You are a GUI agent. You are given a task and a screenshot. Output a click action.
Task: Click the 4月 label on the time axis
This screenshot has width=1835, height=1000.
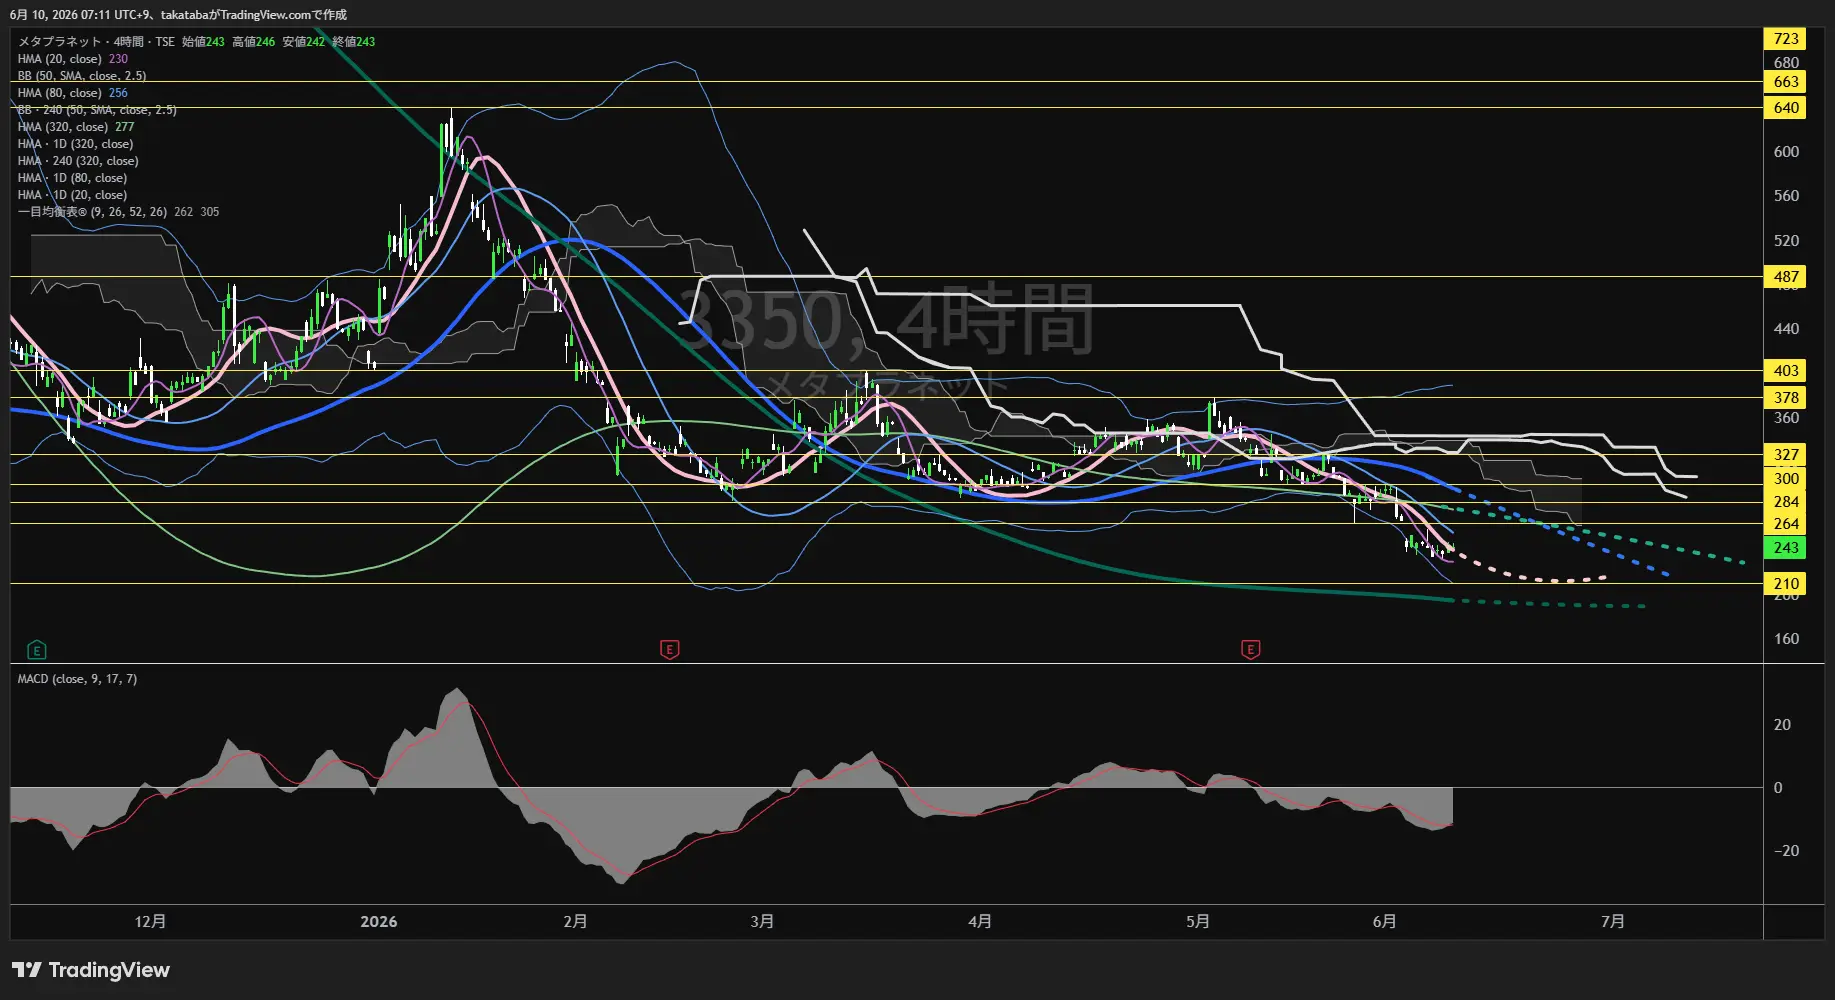pos(980,922)
